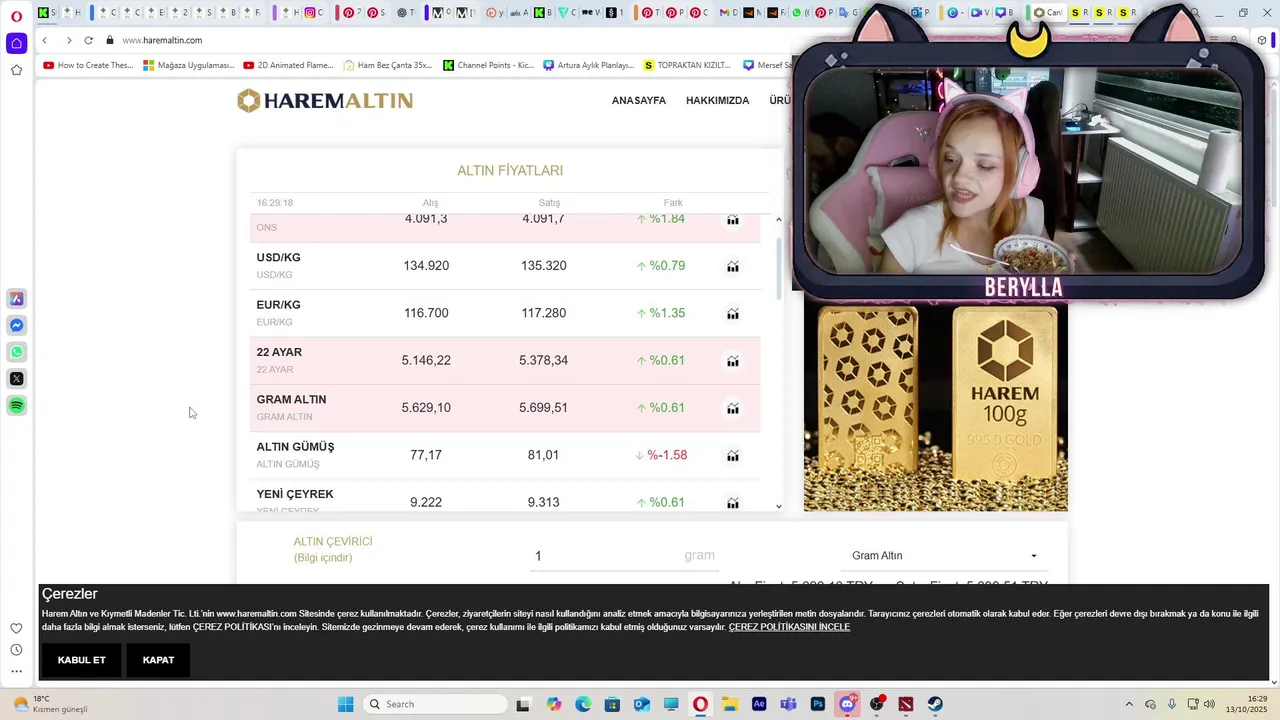
Task: Open the Gram Altın converter dropdown
Action: pos(944,556)
